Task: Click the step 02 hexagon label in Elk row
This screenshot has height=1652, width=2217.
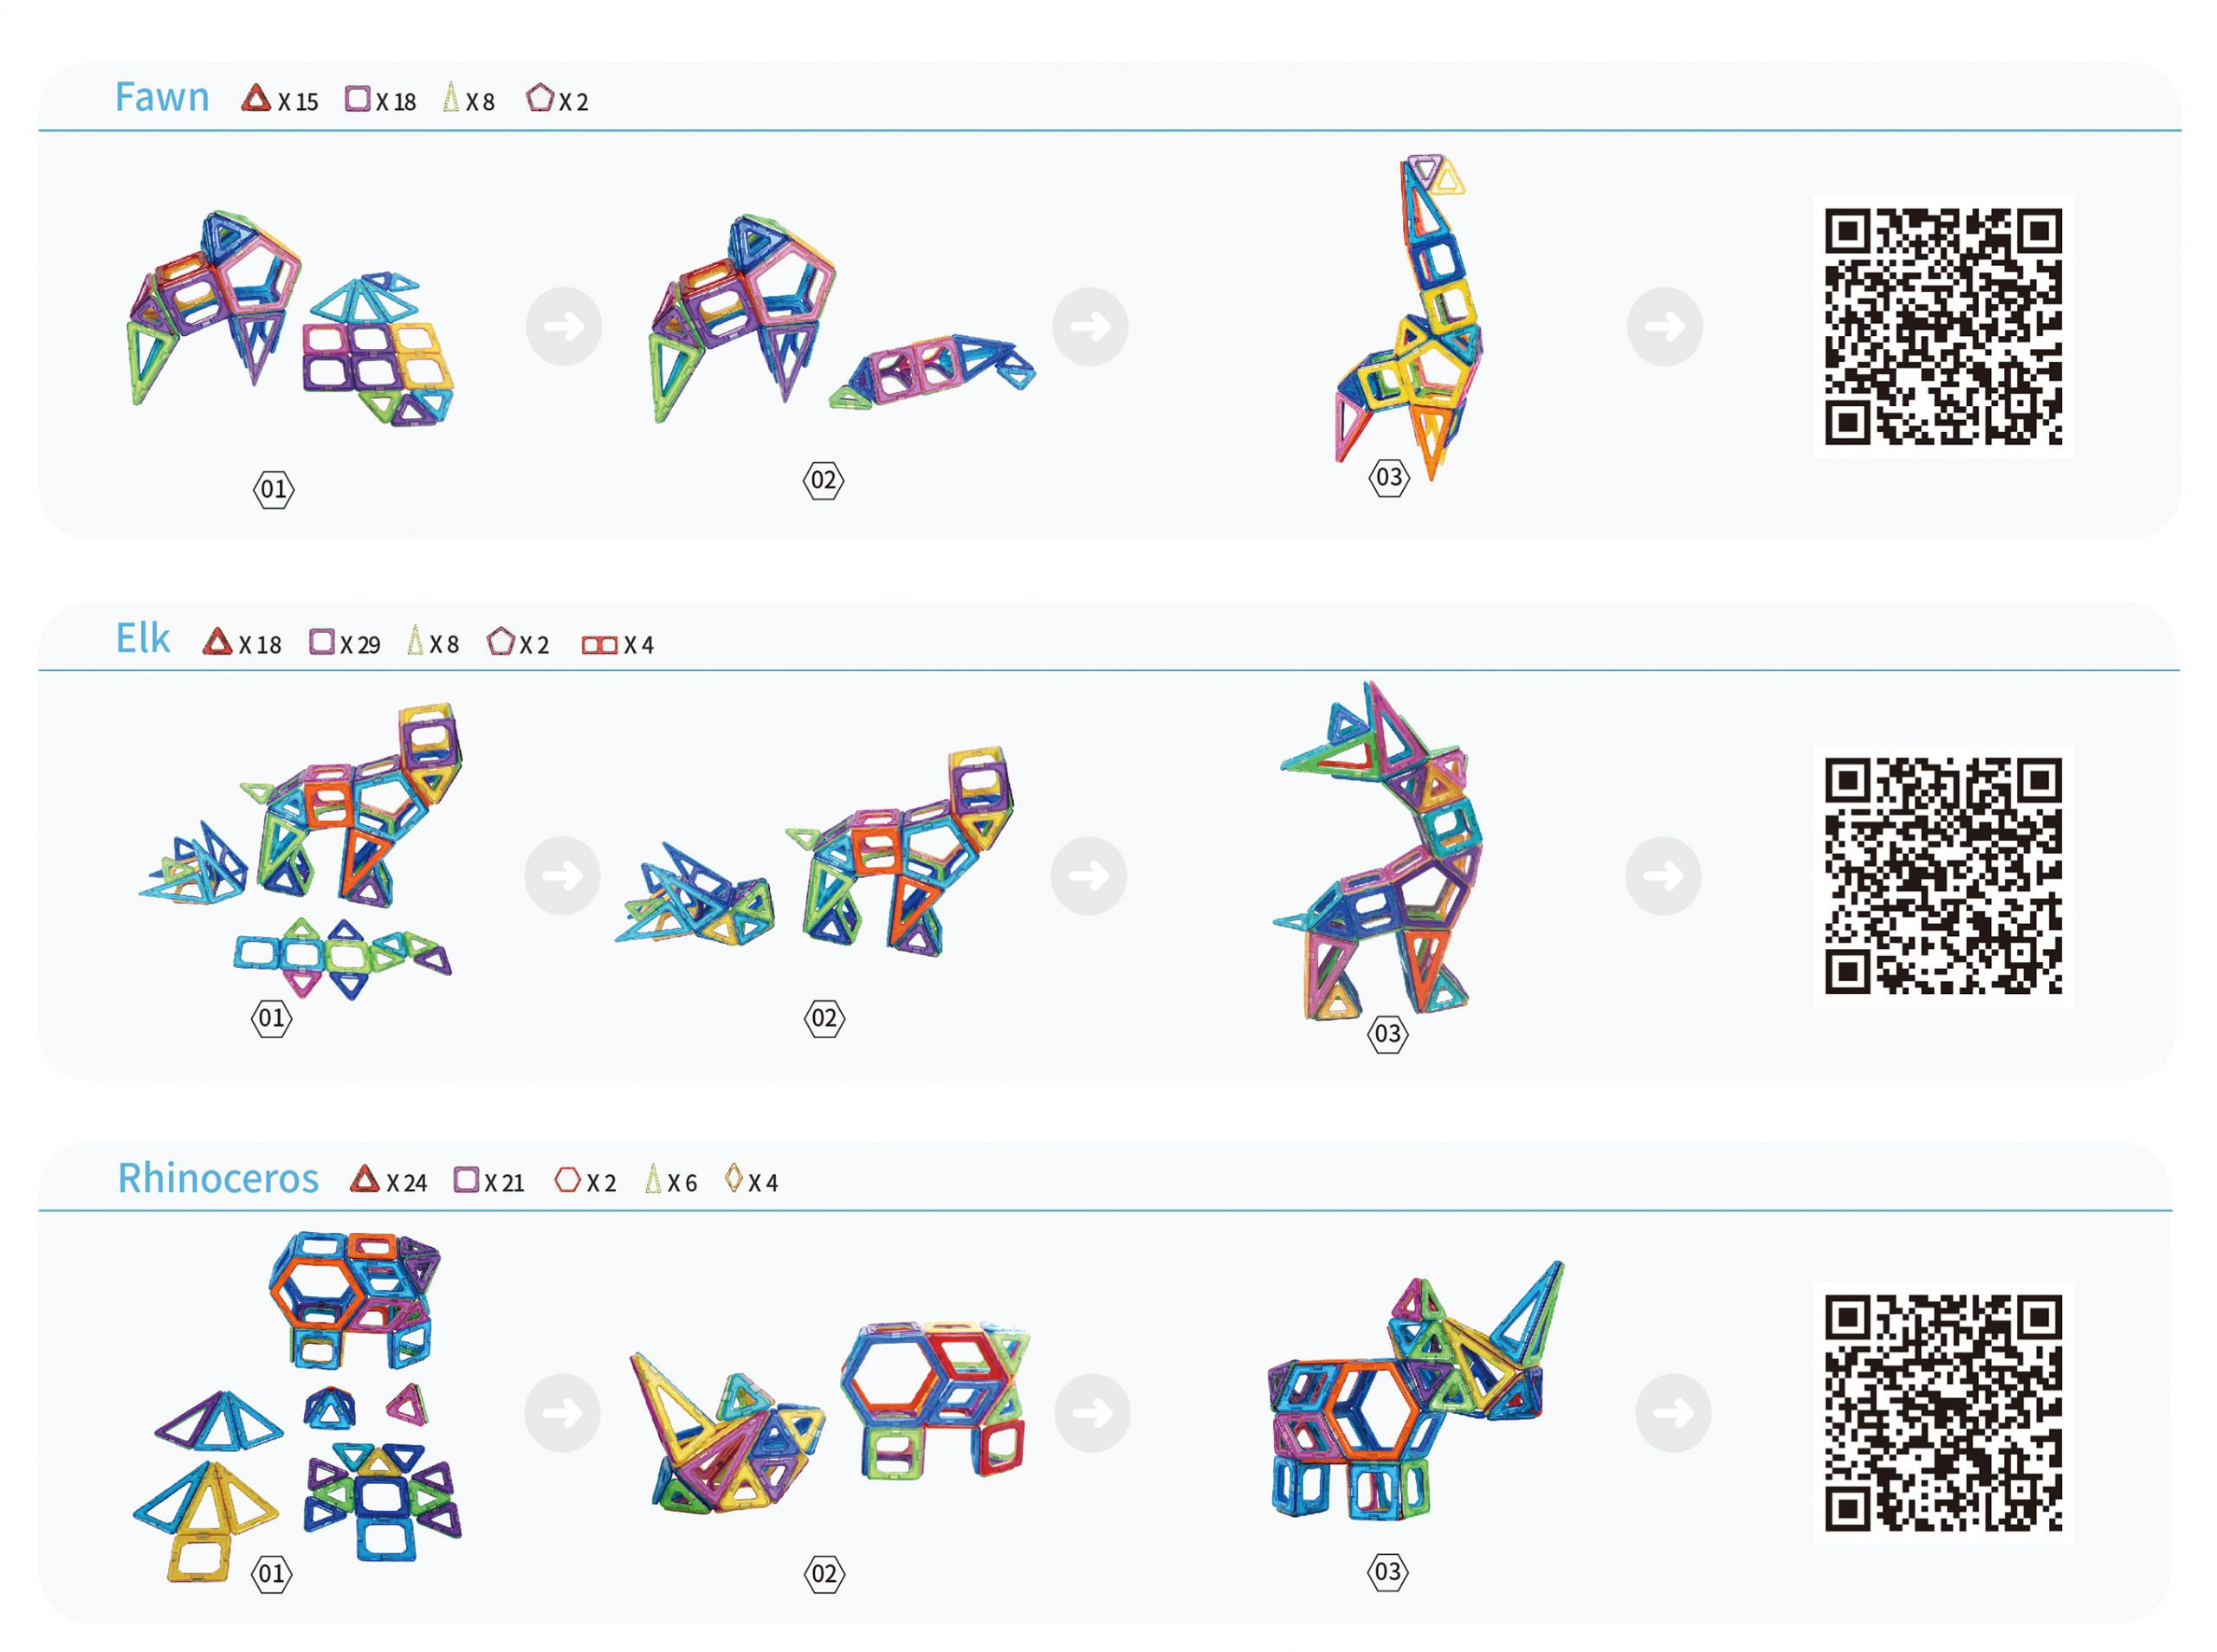Action: (825, 1019)
